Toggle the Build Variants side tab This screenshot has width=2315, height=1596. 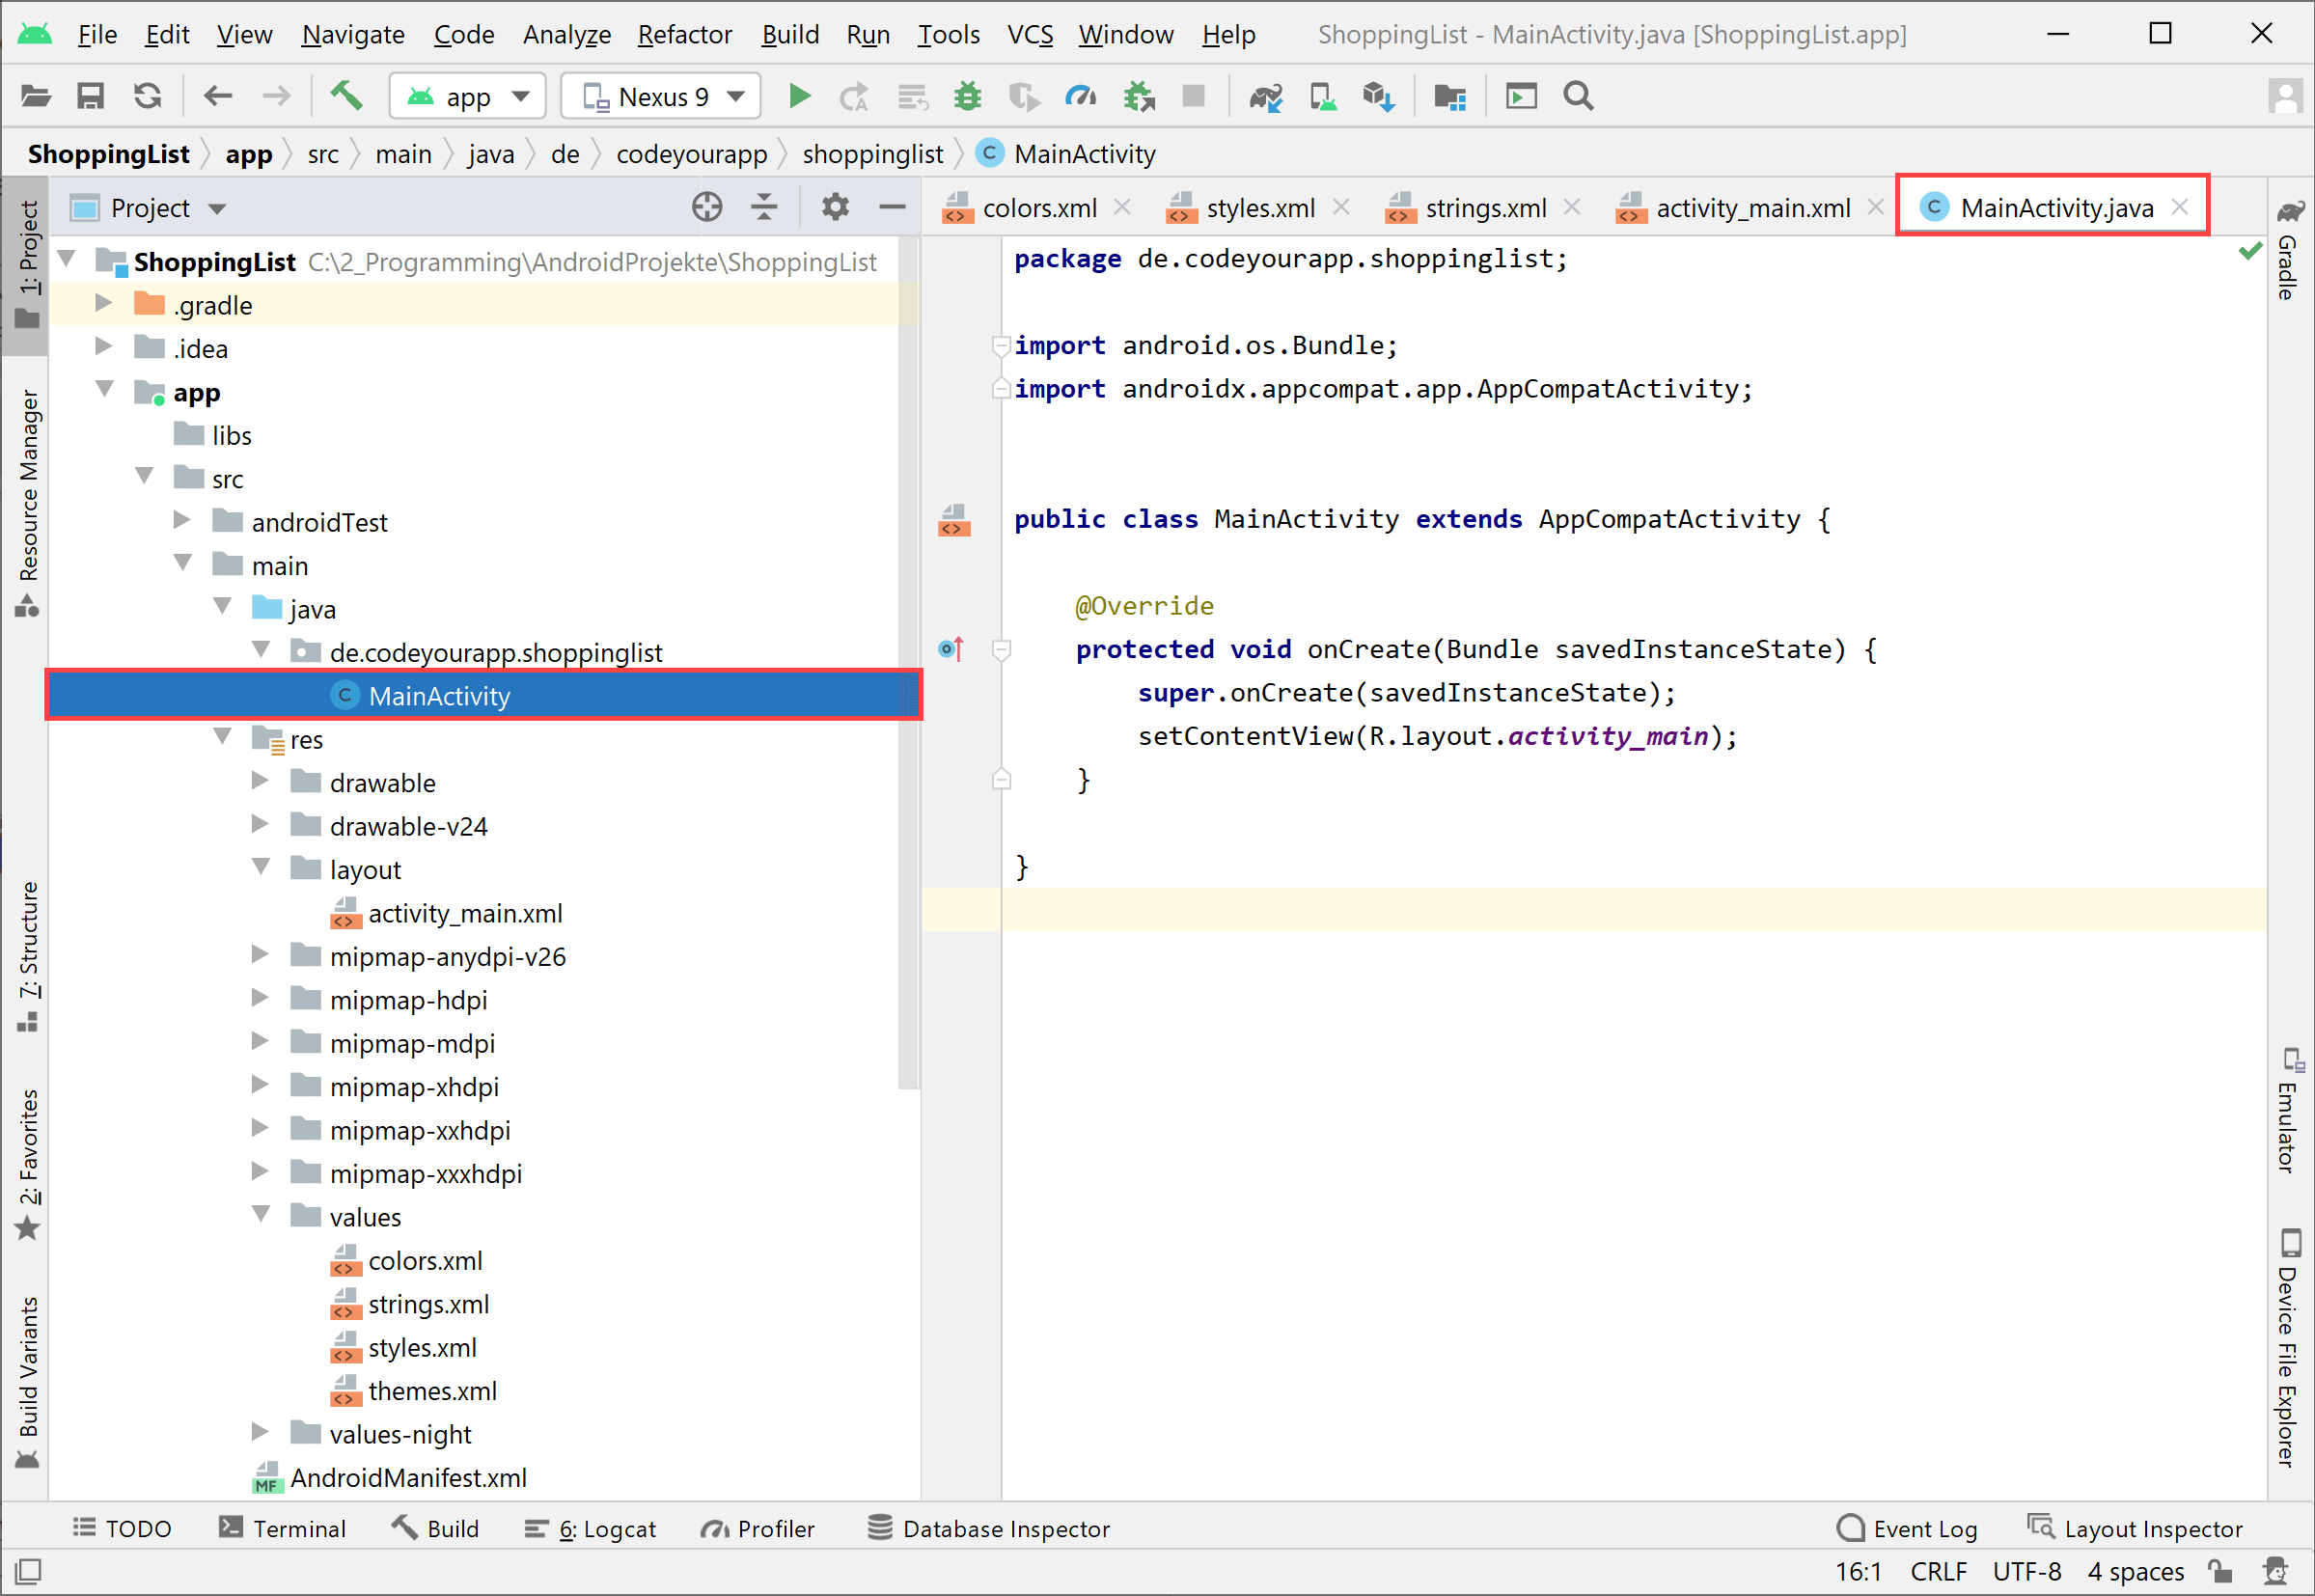tap(28, 1383)
